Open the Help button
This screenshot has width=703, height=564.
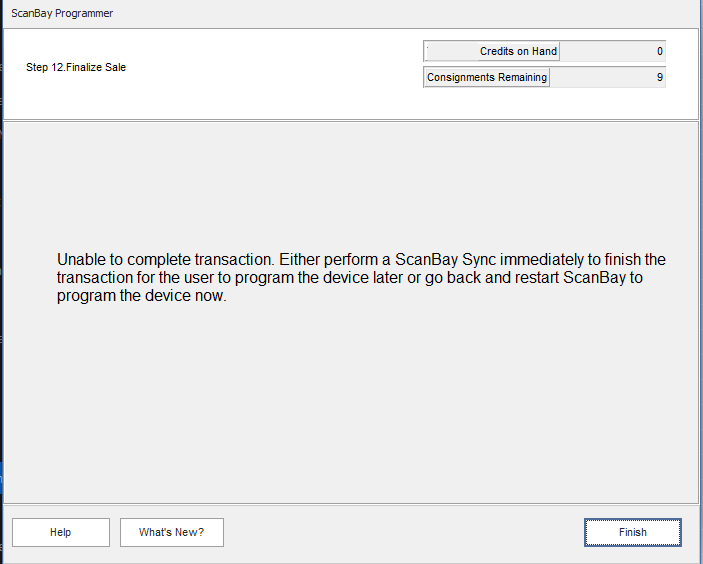[x=61, y=532]
